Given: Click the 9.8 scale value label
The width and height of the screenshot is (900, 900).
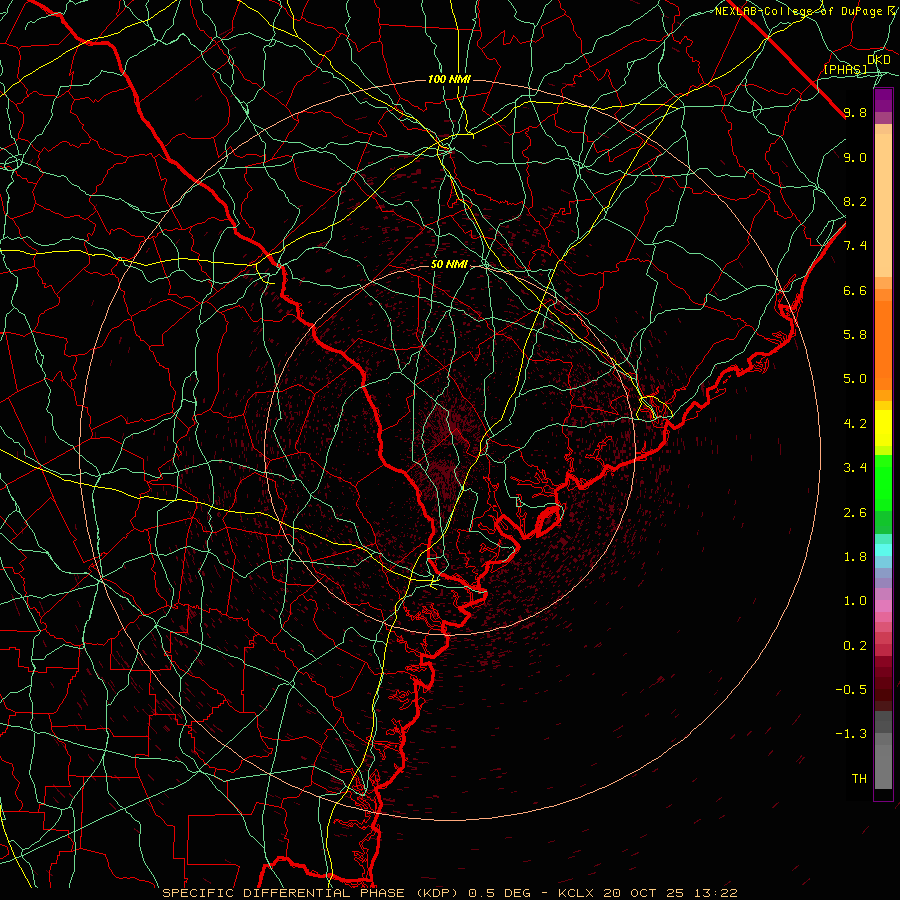Looking at the screenshot, I should (855, 112).
